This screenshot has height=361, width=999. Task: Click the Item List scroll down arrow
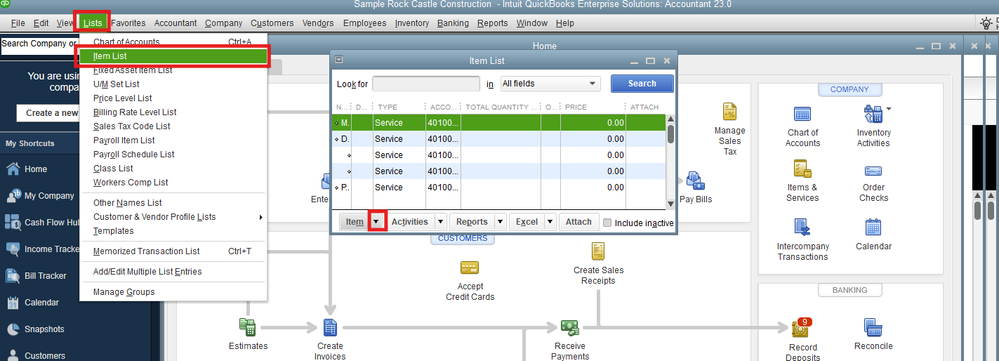(x=670, y=204)
